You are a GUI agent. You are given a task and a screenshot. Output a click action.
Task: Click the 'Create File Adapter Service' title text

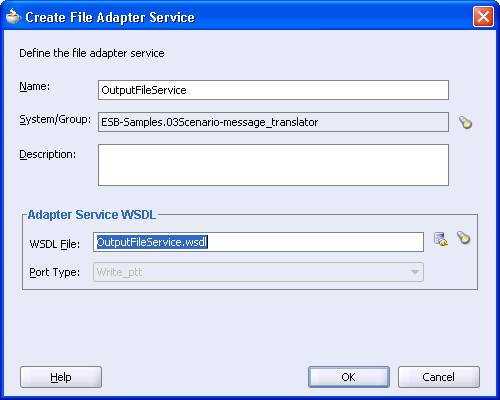(110, 17)
